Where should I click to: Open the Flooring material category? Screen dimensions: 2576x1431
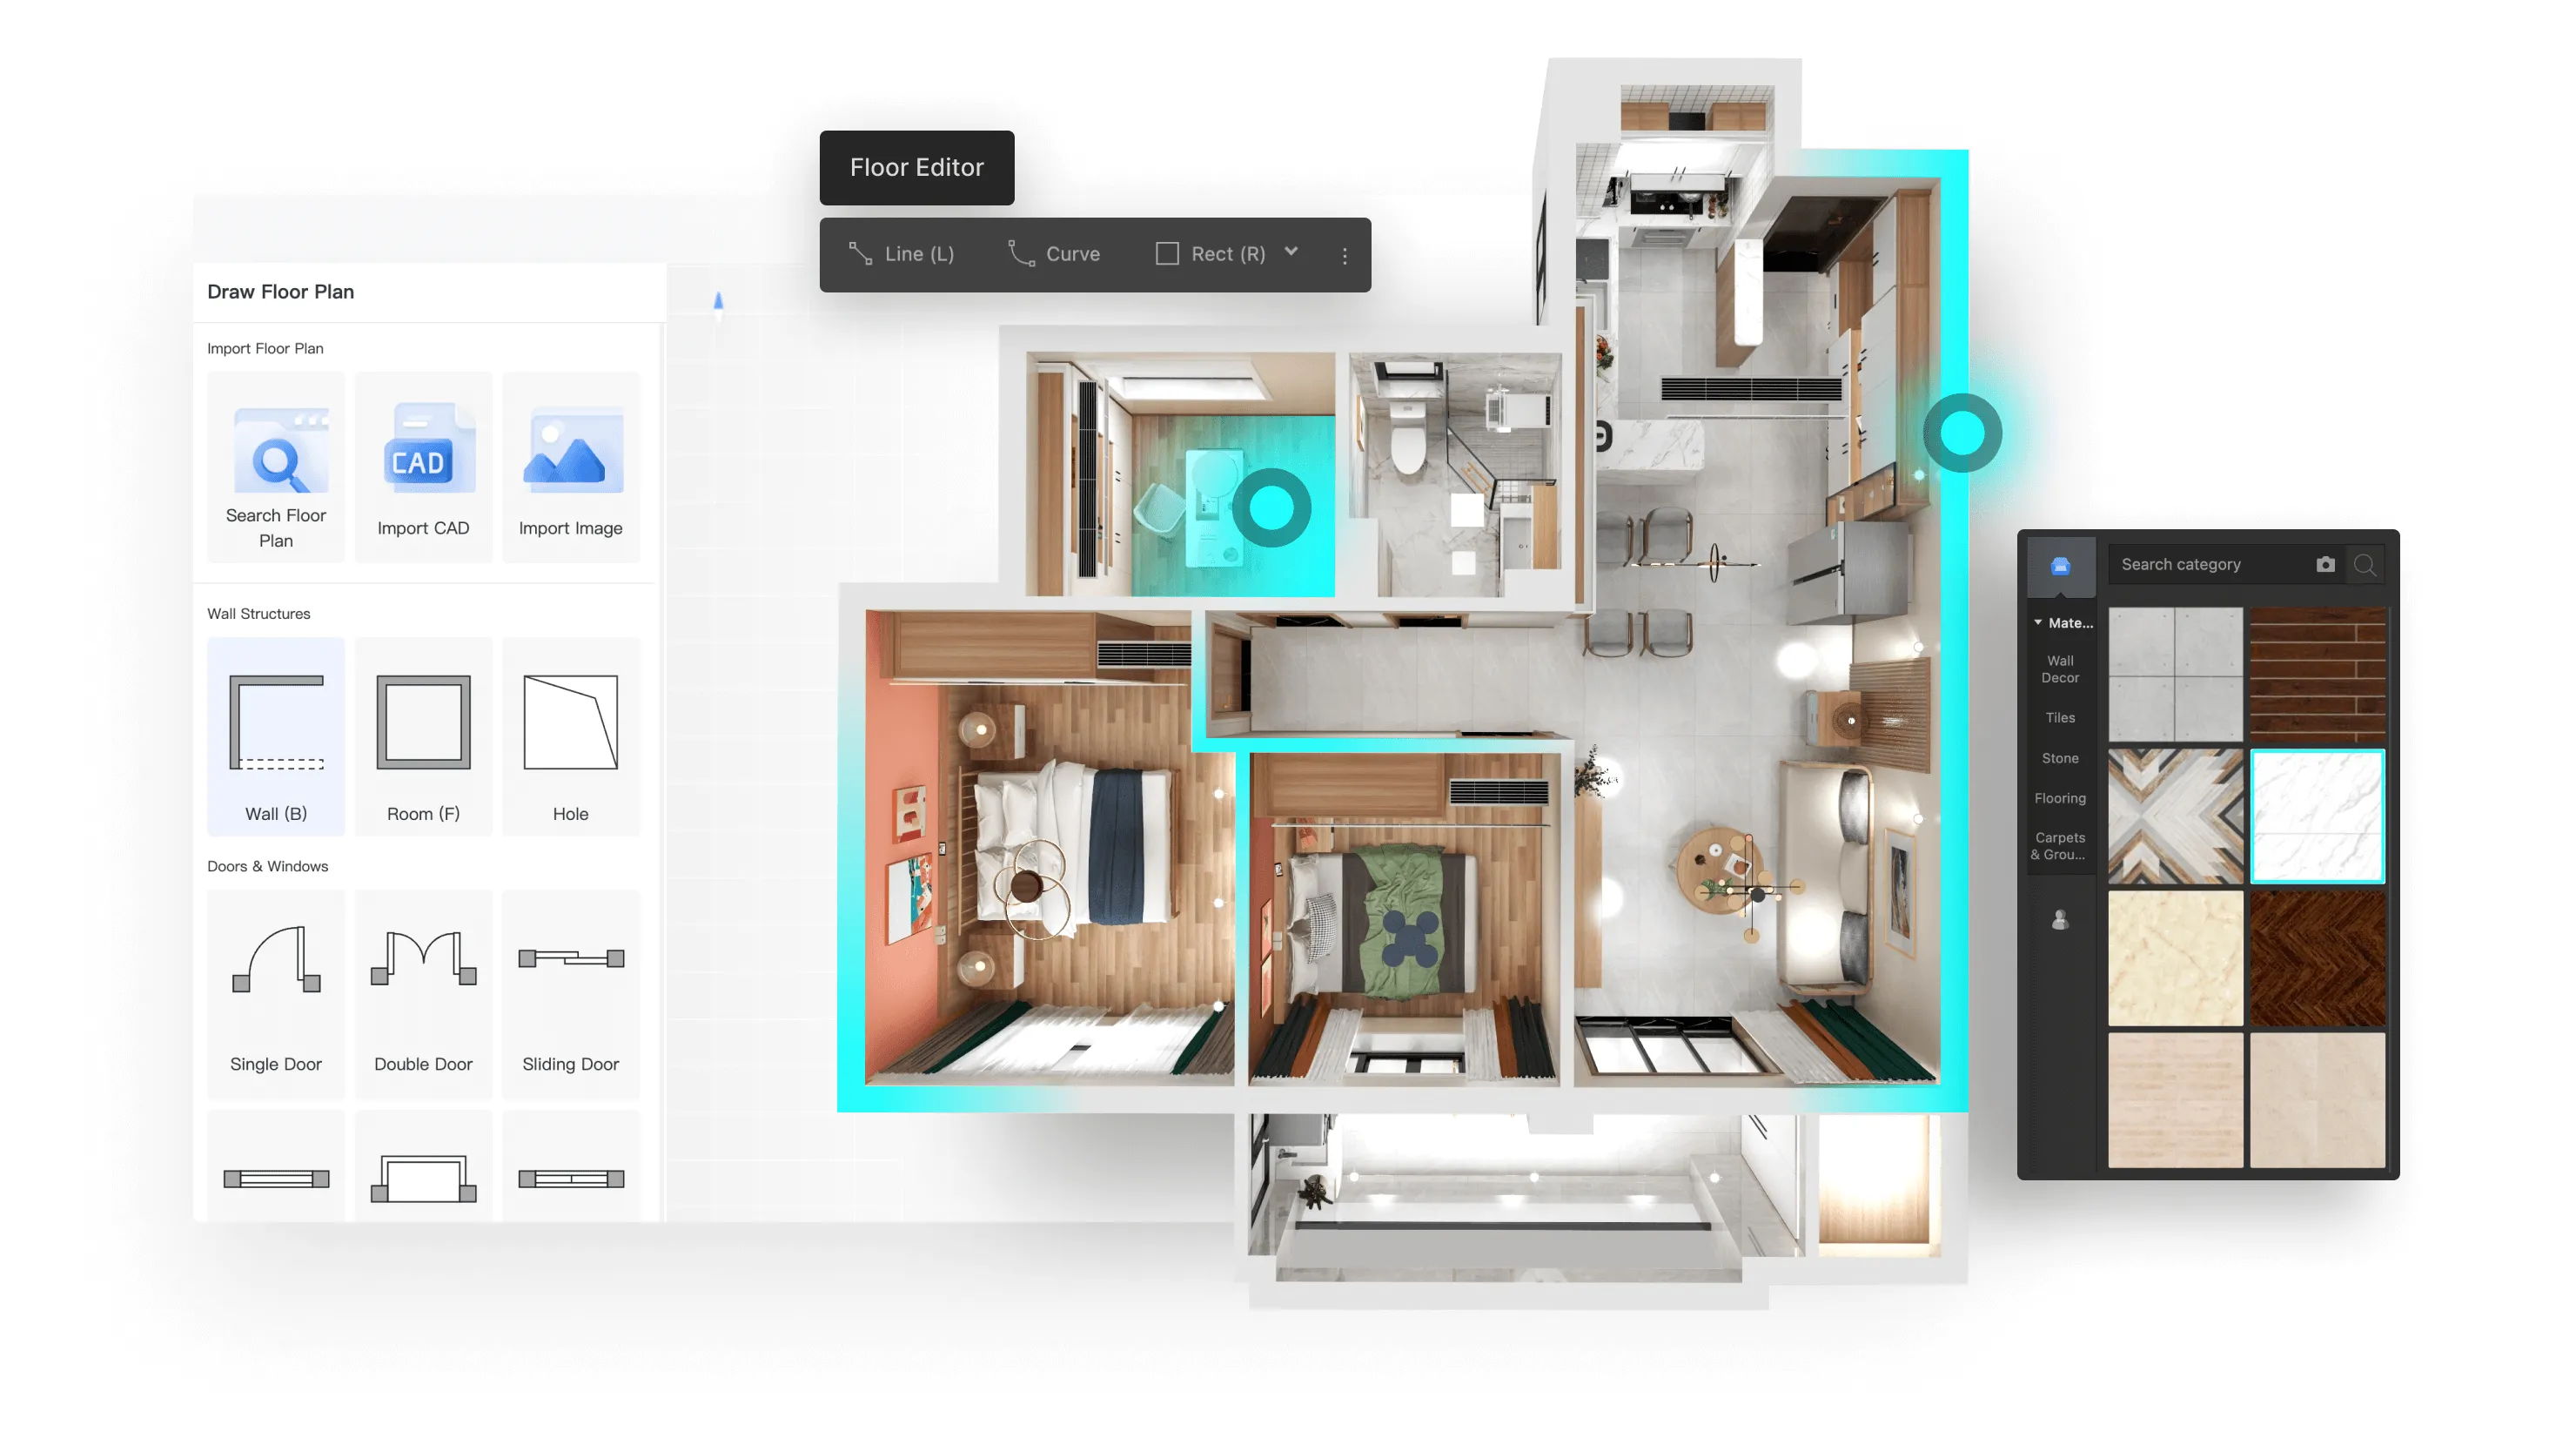[2060, 798]
